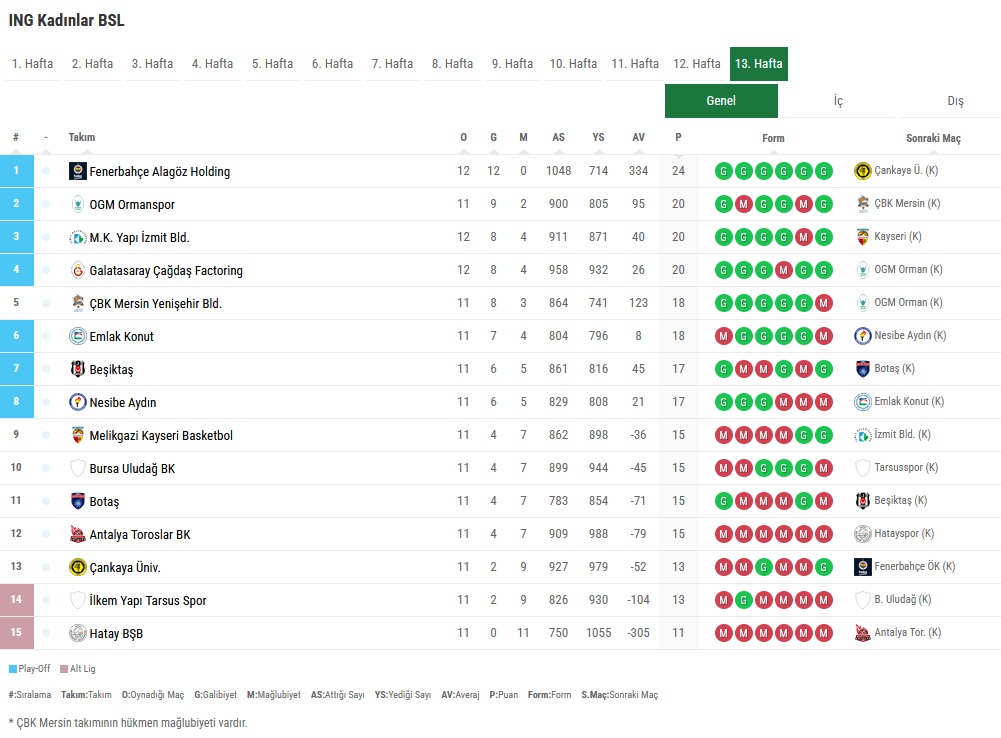
Task: Click the pink Alt Lig legend swatch
Action: (x=64, y=669)
